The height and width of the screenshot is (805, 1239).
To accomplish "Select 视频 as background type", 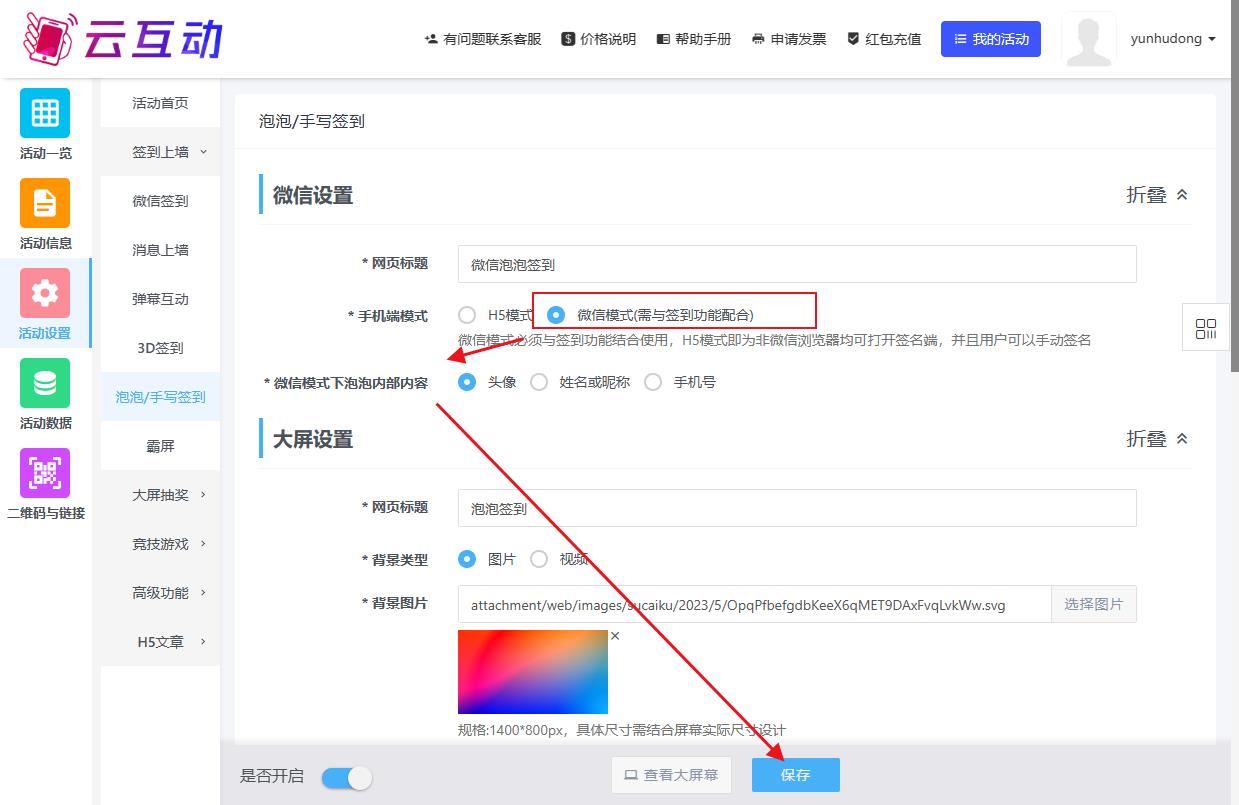I will 539,559.
